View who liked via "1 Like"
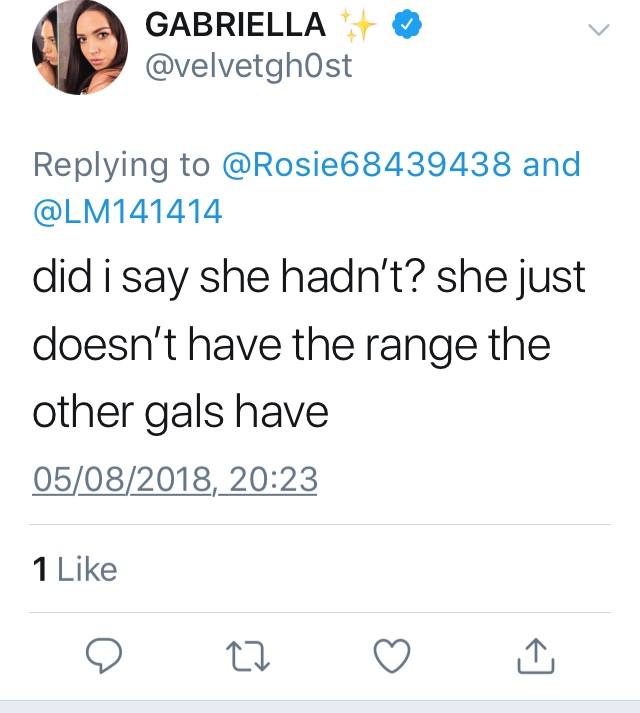Viewport: 640px width, 713px height. pos(75,569)
